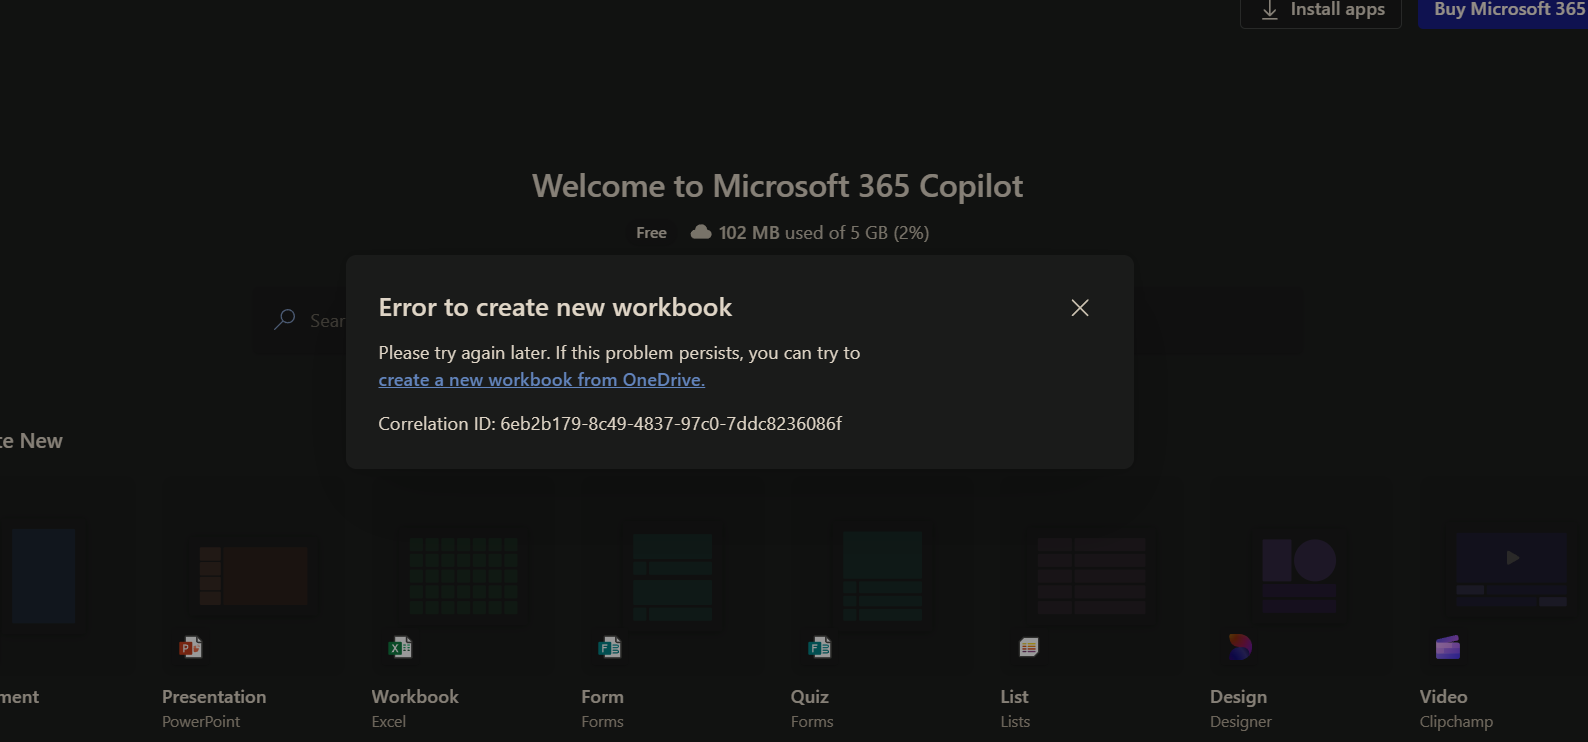Select the Design template thumbnail
The width and height of the screenshot is (1588, 742).
(1300, 576)
